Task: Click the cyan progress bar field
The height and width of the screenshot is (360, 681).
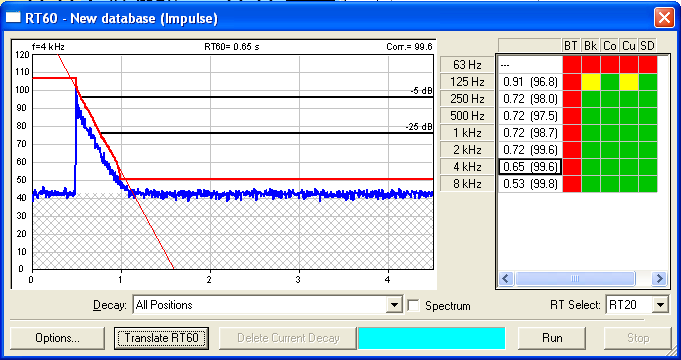Action: (432, 338)
